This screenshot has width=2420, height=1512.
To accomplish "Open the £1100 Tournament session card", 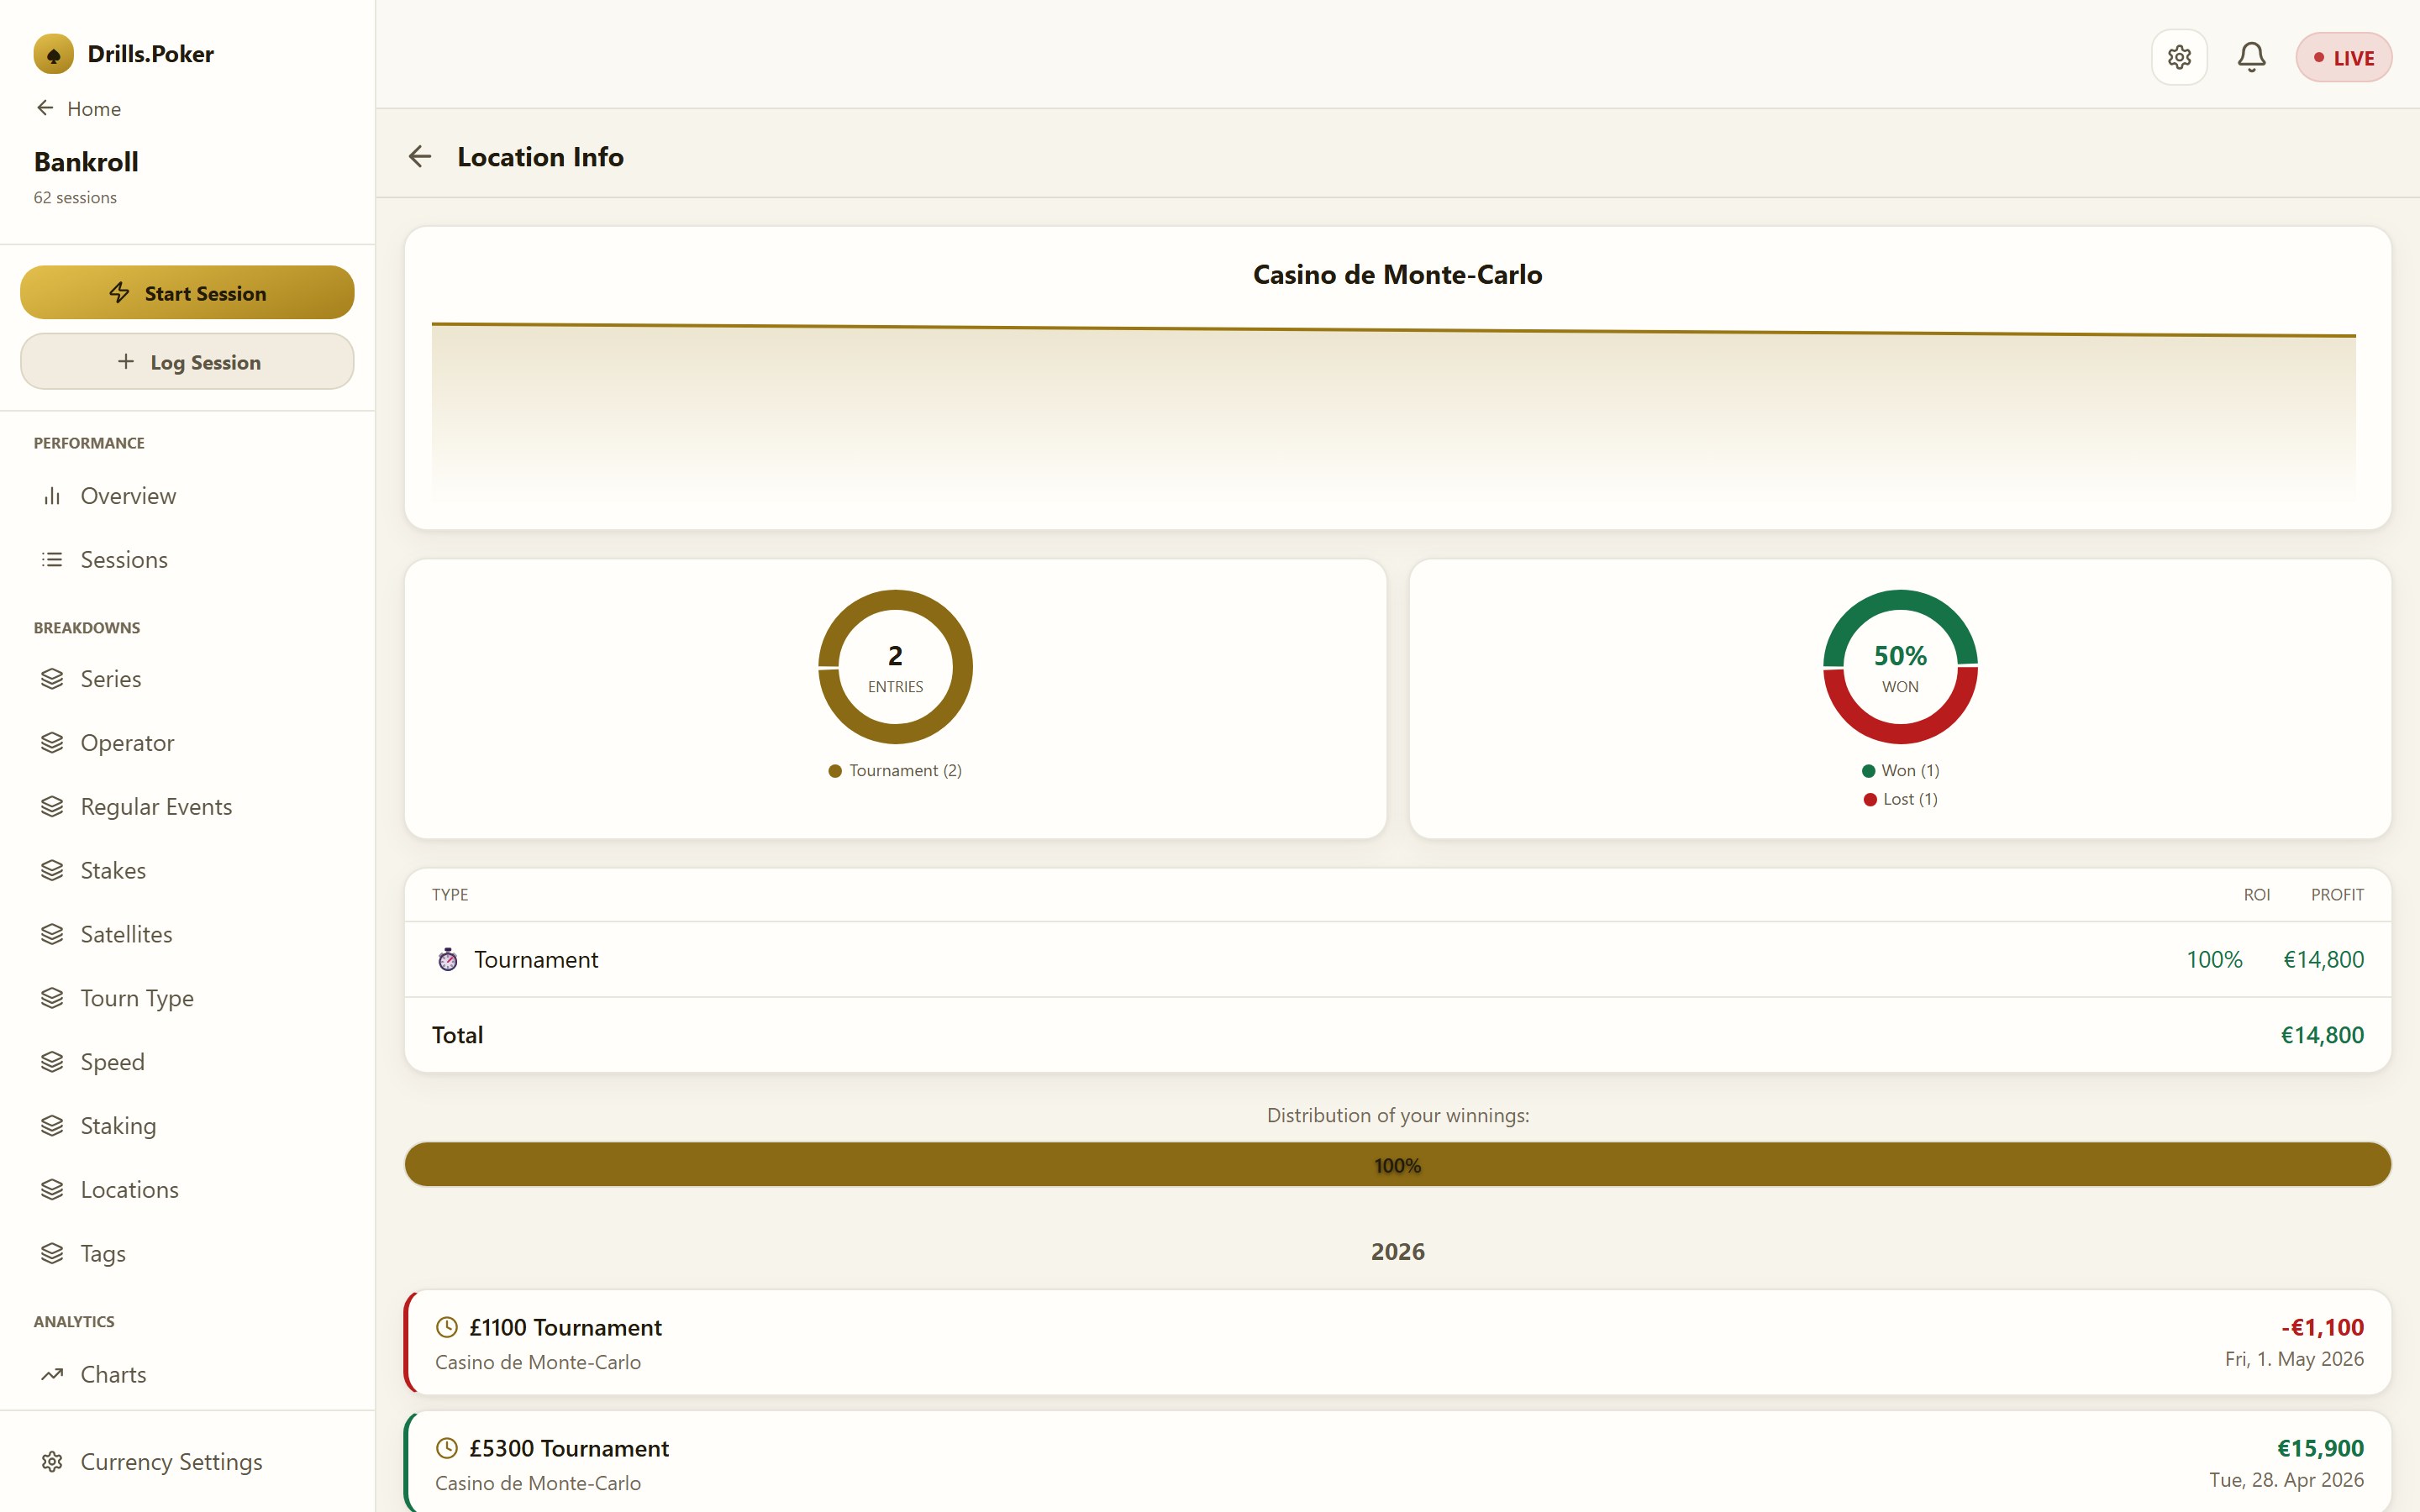I will [x=1397, y=1343].
